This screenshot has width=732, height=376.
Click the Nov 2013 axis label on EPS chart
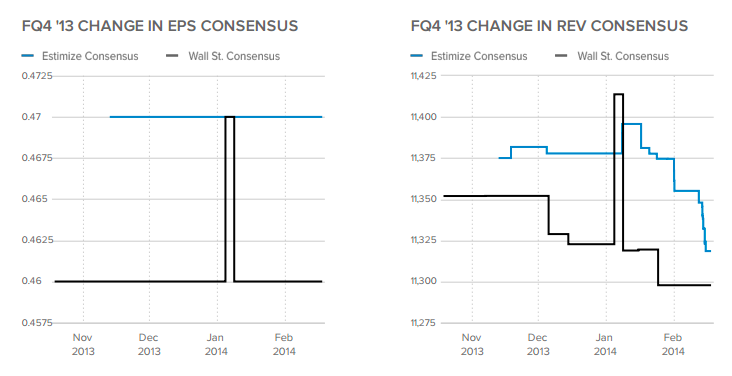point(83,344)
